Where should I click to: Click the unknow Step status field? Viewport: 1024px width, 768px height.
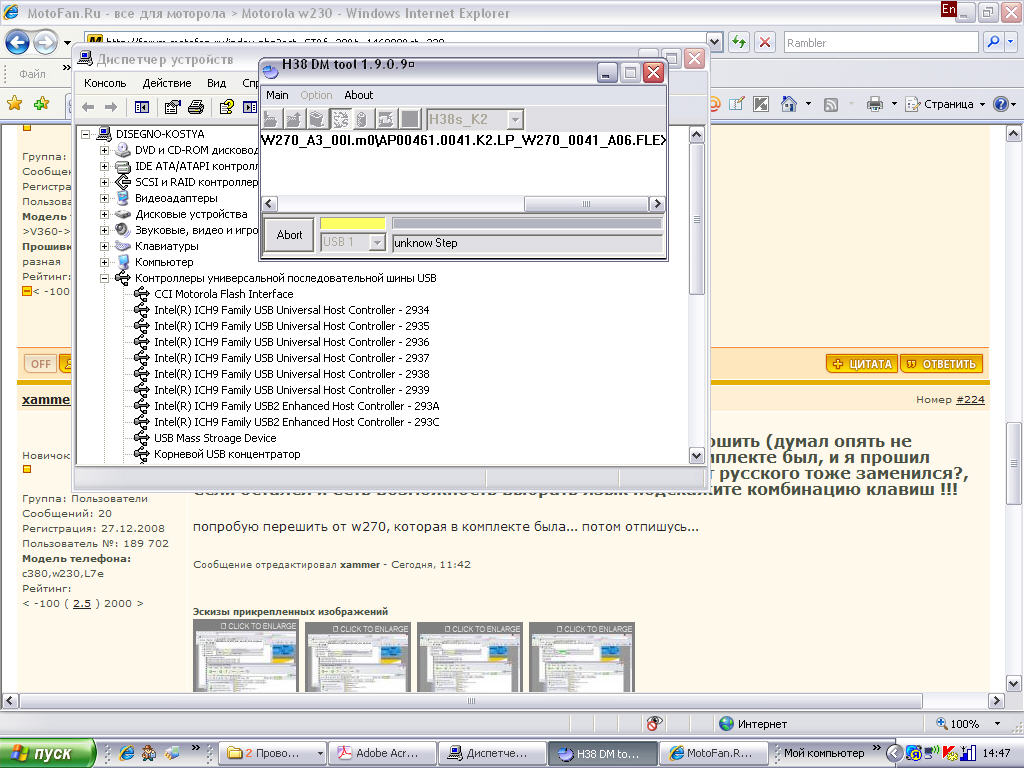click(x=527, y=243)
